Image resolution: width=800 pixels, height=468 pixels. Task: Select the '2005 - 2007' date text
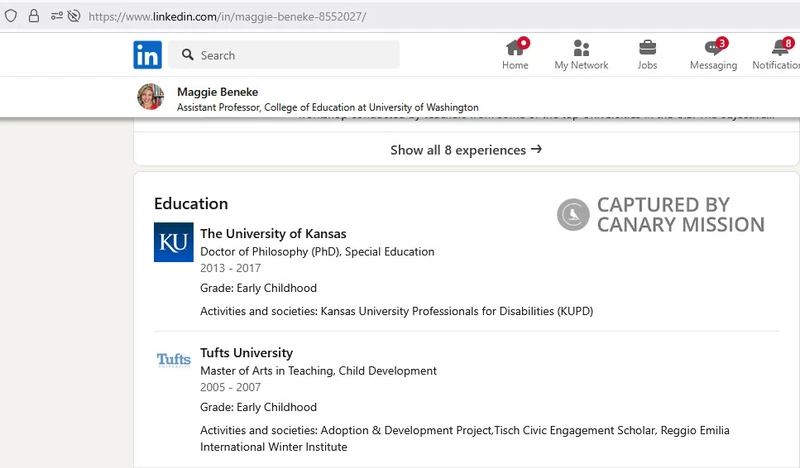click(x=230, y=387)
